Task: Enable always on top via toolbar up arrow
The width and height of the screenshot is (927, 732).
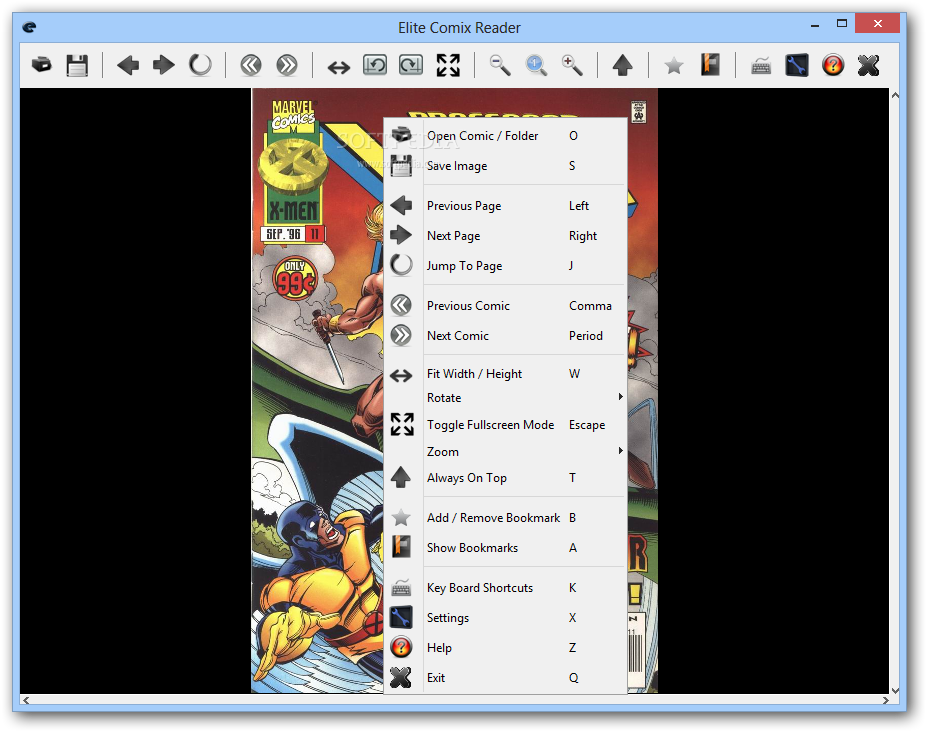Action: (623, 65)
